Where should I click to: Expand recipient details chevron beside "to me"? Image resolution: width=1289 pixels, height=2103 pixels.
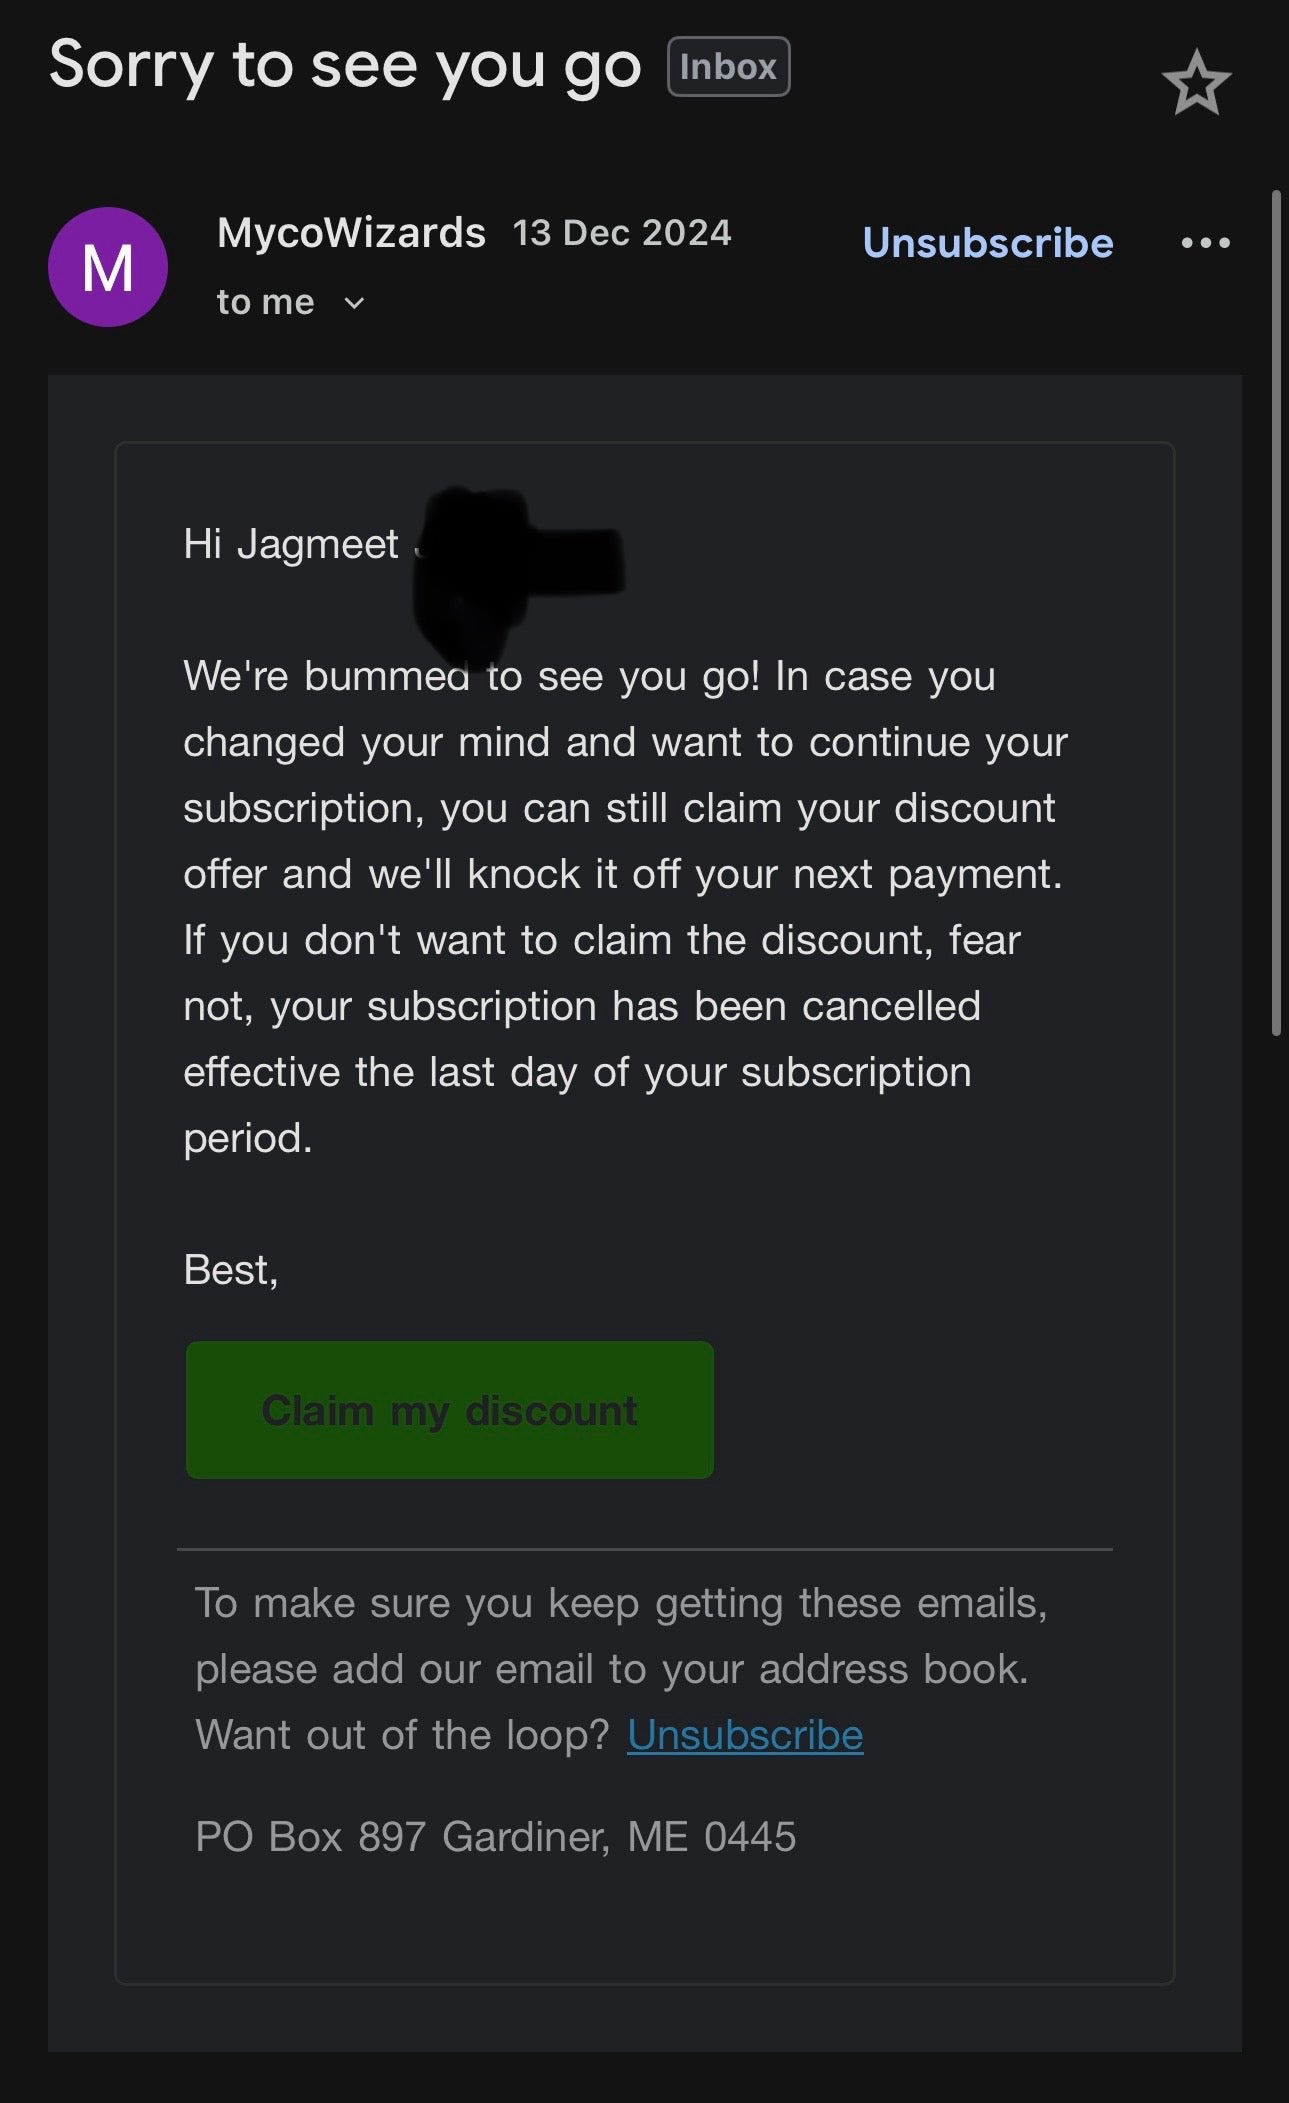click(354, 303)
